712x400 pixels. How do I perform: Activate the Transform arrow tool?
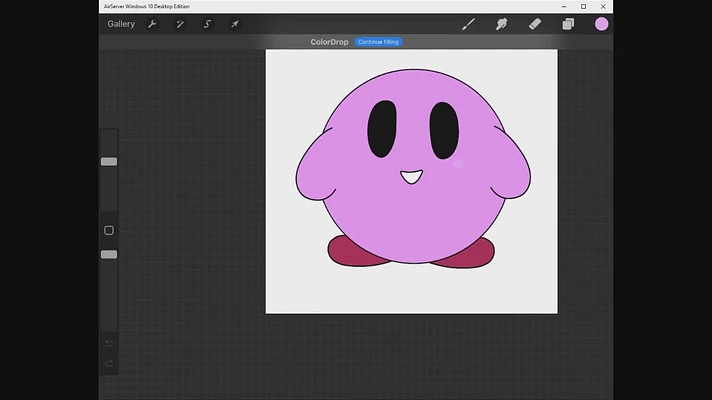(234, 24)
